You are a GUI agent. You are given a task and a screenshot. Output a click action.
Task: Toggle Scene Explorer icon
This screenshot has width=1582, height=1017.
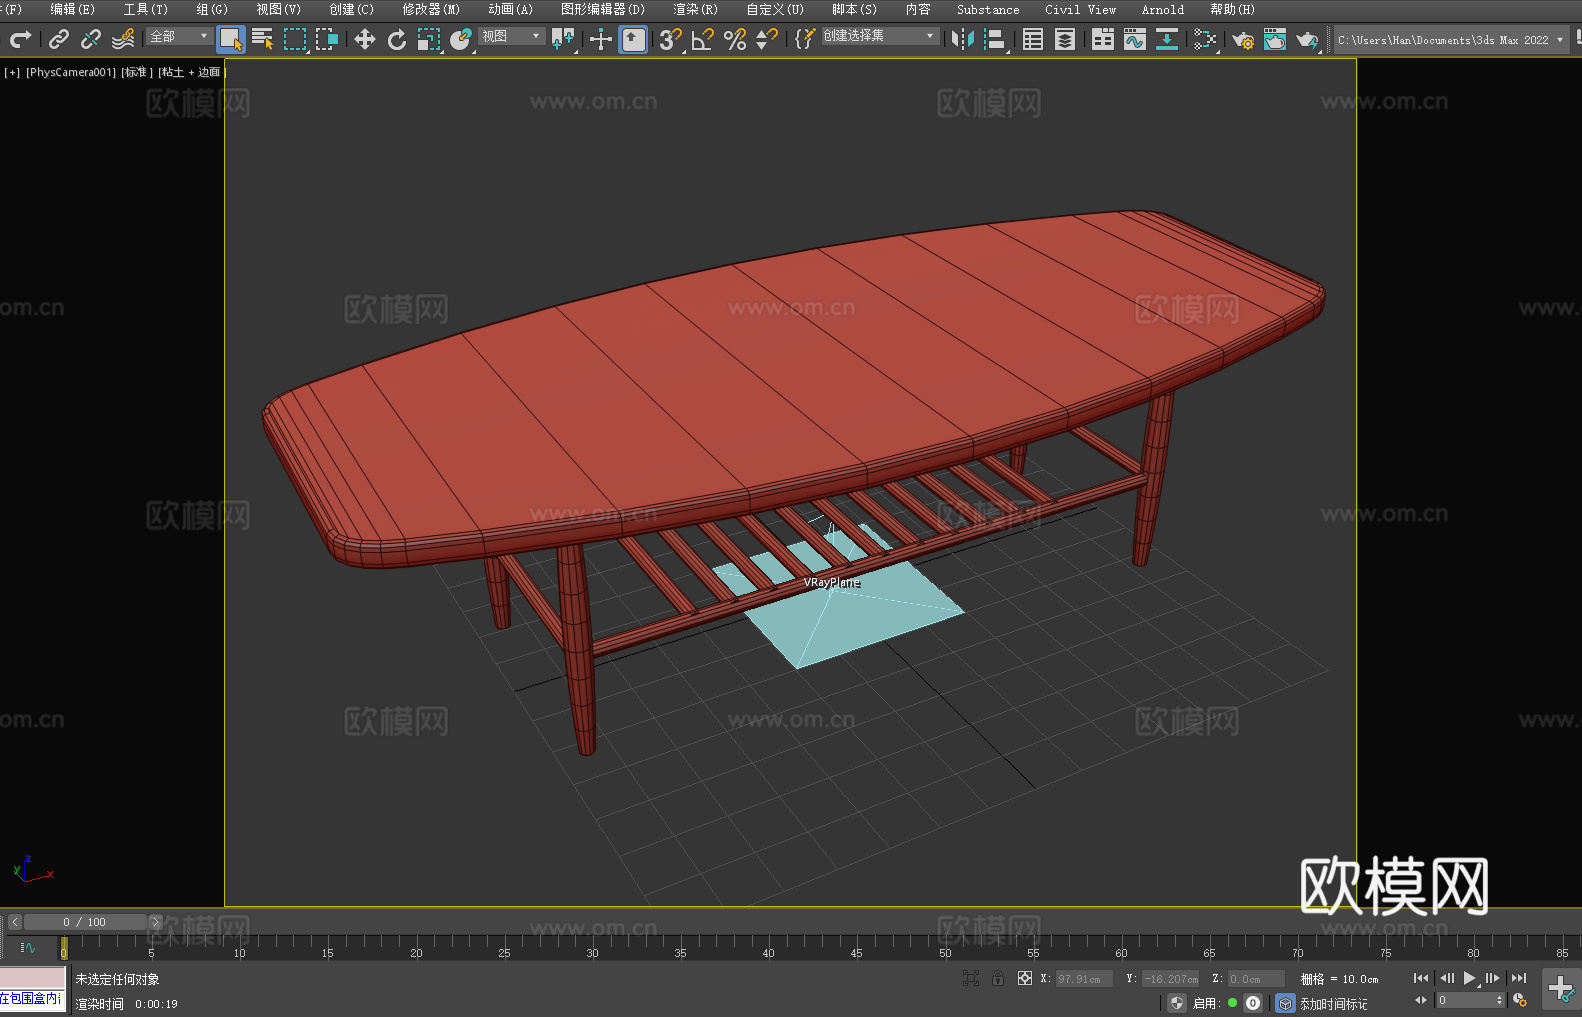pos(1033,39)
